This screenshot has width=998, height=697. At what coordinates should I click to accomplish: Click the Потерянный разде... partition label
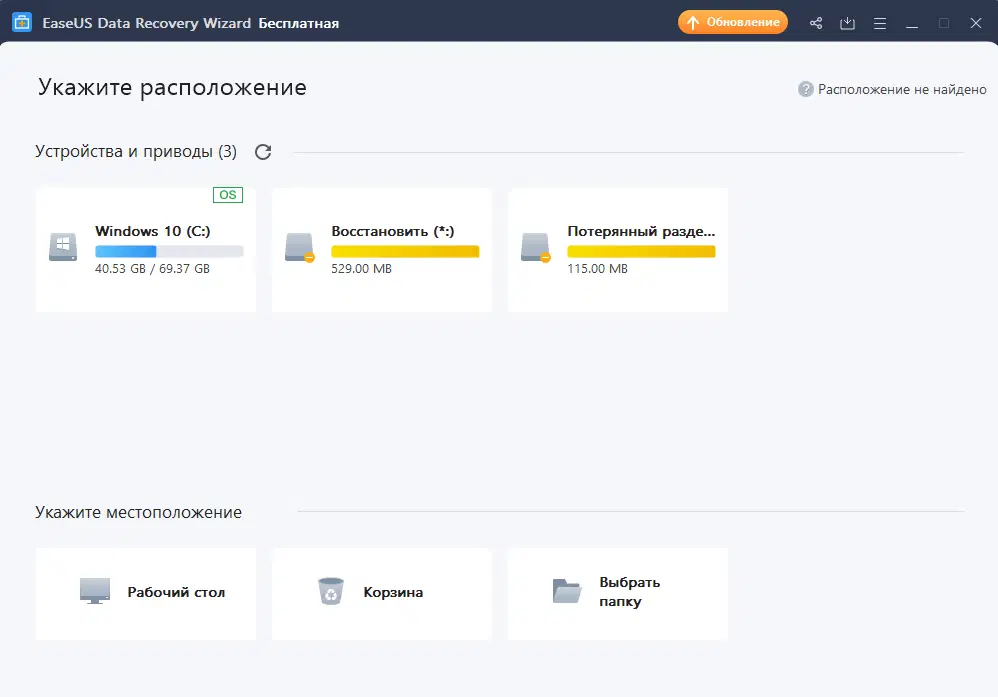(642, 231)
